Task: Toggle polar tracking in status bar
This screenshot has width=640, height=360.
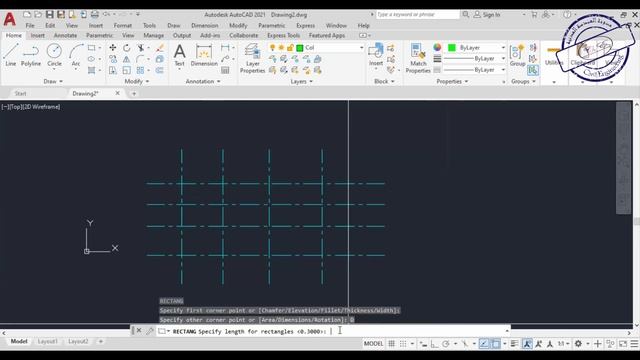Action: [x=446, y=344]
